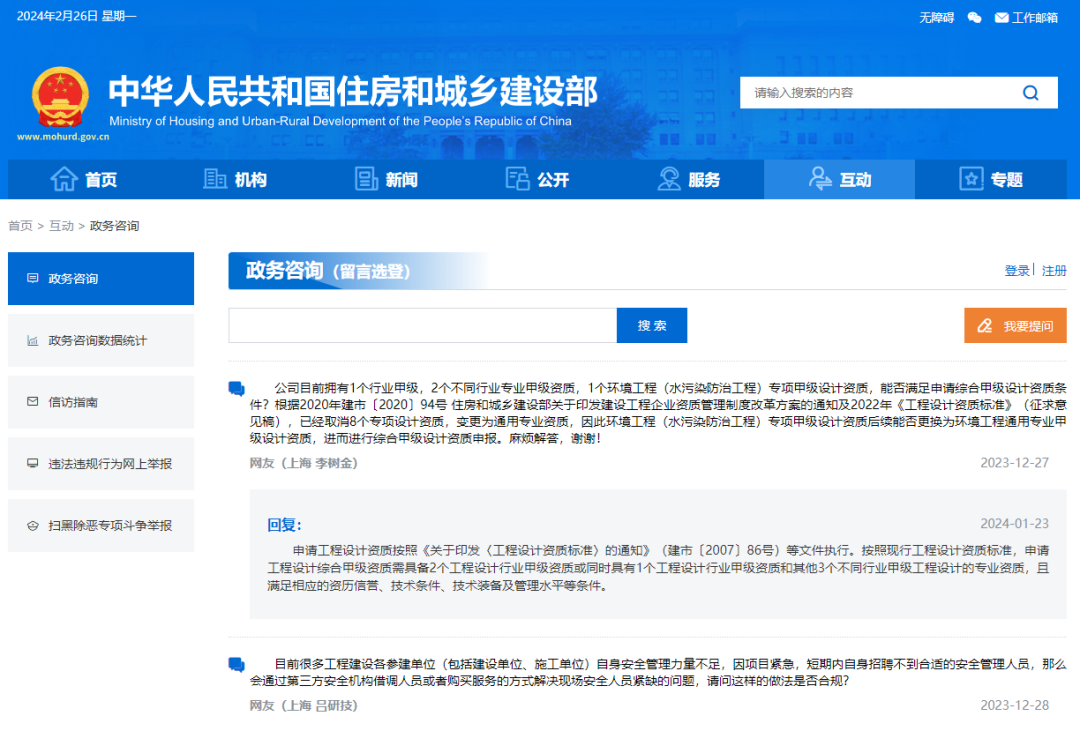This screenshot has width=1080, height=731.
Task: Click the orange 我要提问 button
Action: [x=1015, y=325]
